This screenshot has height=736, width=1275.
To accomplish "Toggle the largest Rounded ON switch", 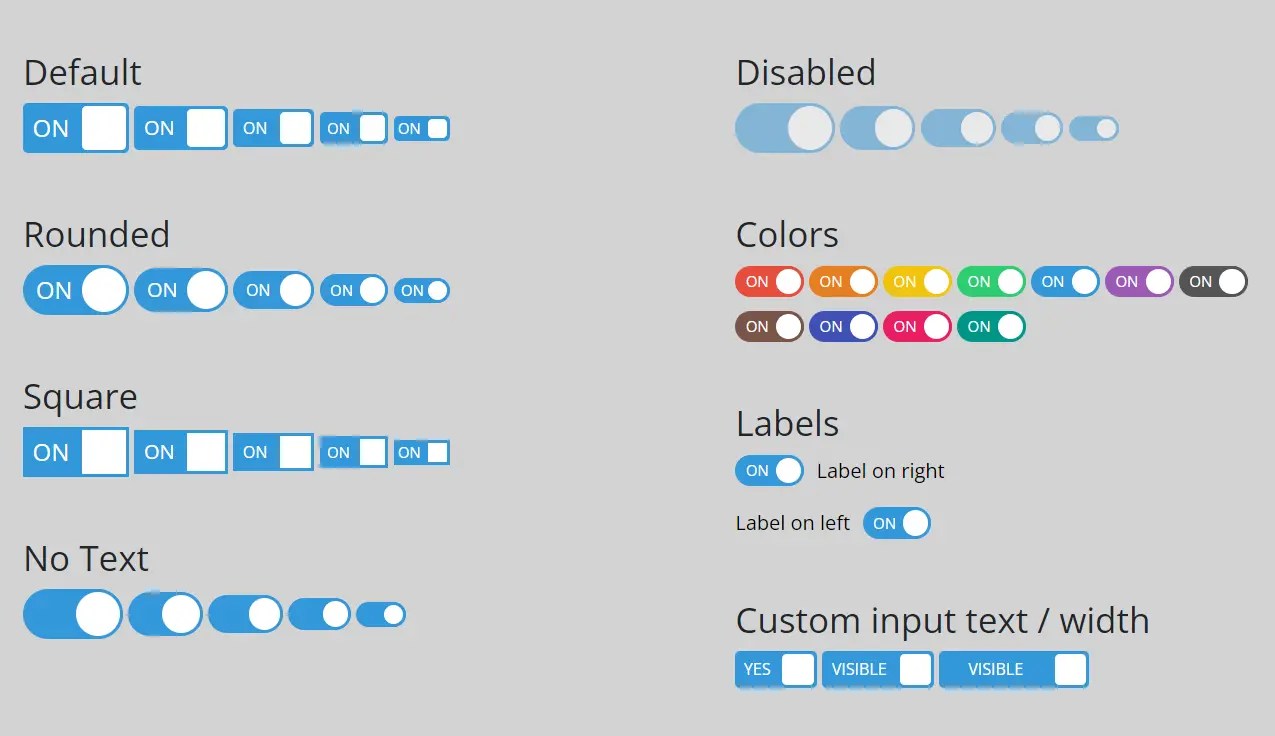I will pyautogui.click(x=75, y=290).
